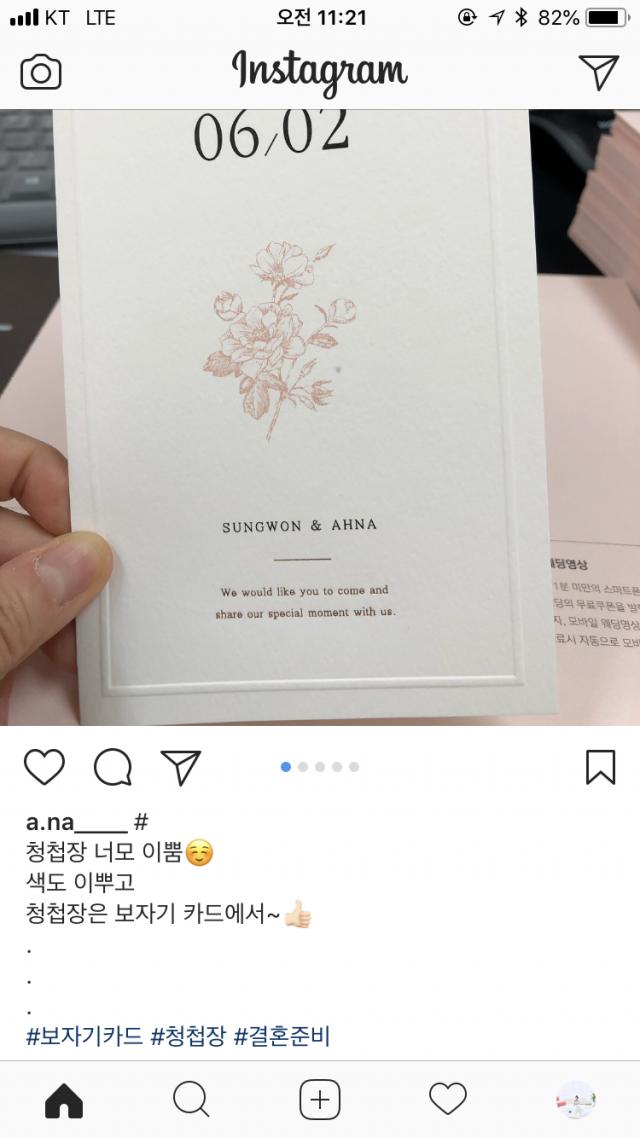This screenshot has width=640, height=1138.
Task: Jump to second carousel dot
Action: pyautogui.click(x=303, y=767)
